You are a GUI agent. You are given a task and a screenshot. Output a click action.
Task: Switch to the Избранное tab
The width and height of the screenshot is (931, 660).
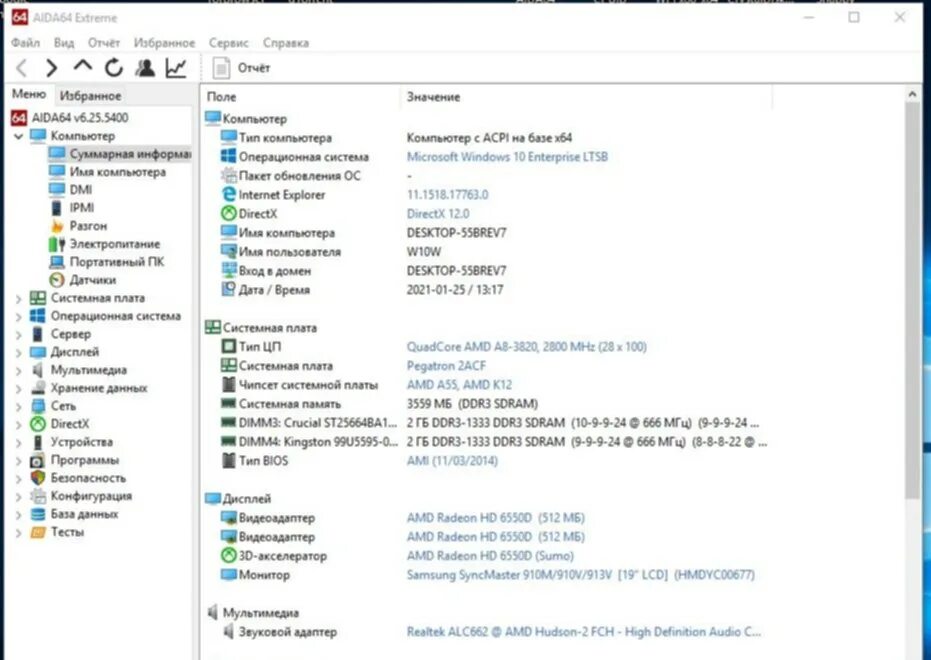(x=90, y=96)
